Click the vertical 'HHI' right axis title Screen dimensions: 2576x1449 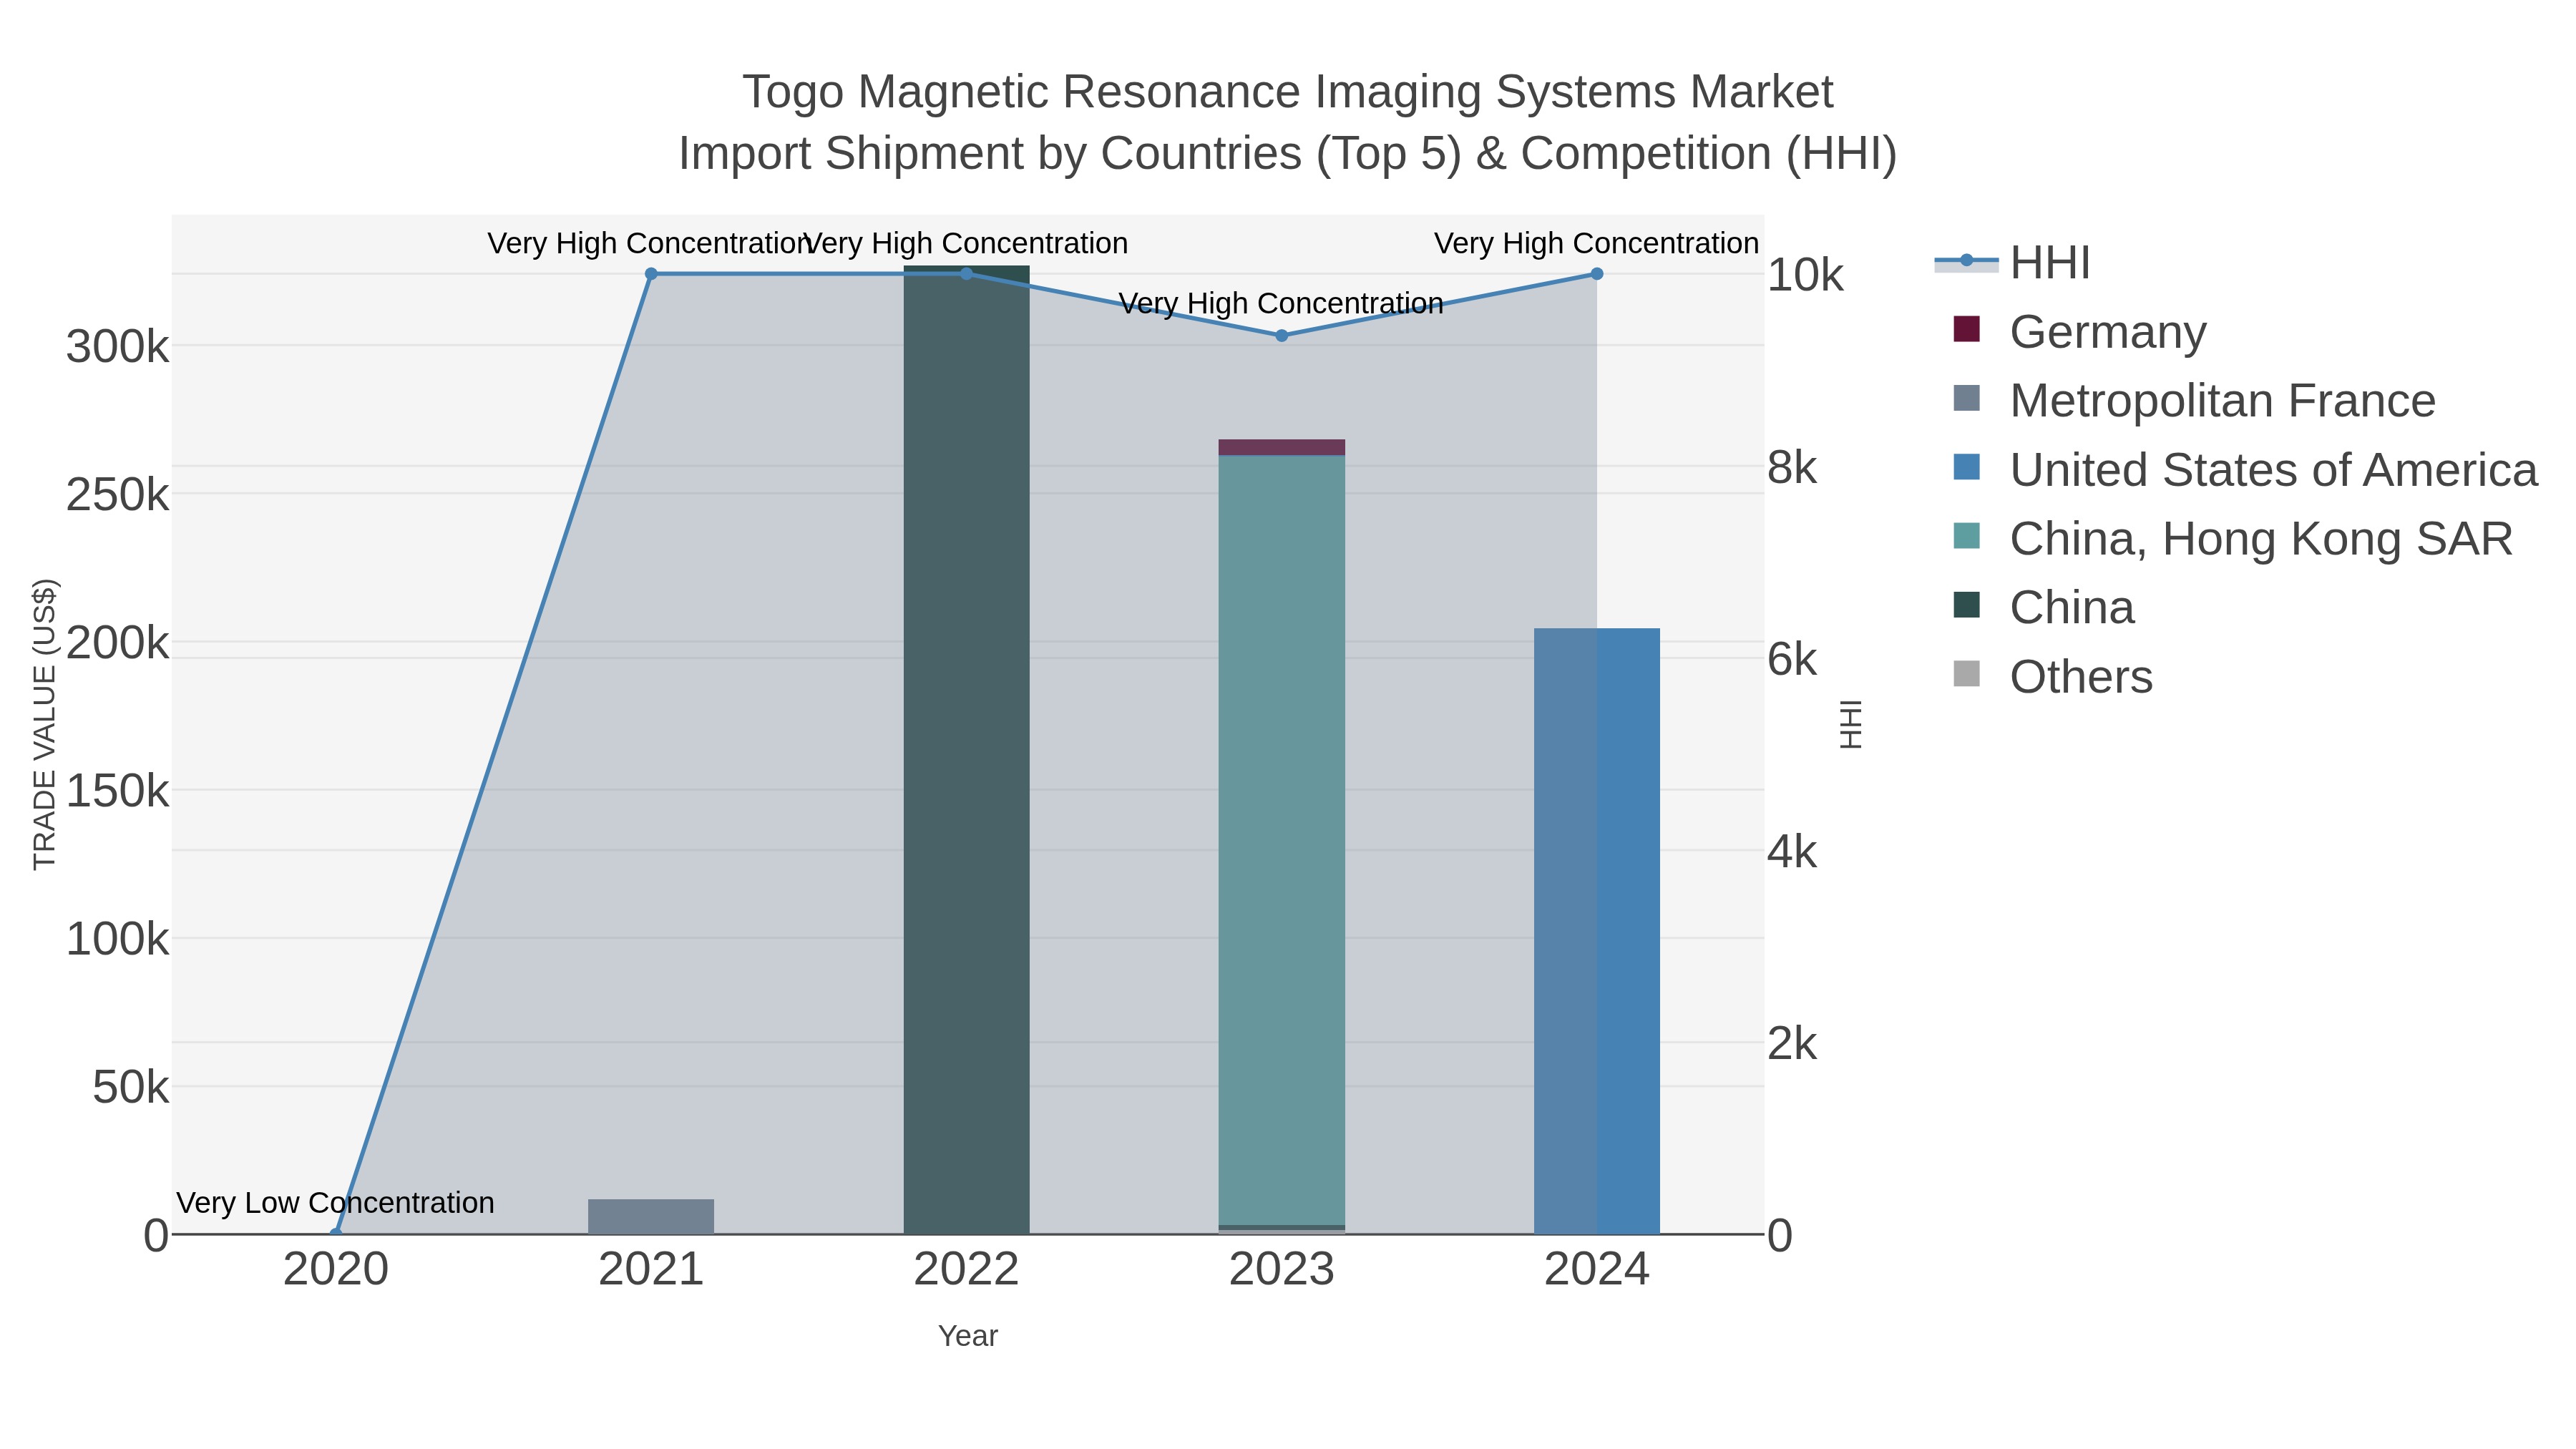point(1851,724)
